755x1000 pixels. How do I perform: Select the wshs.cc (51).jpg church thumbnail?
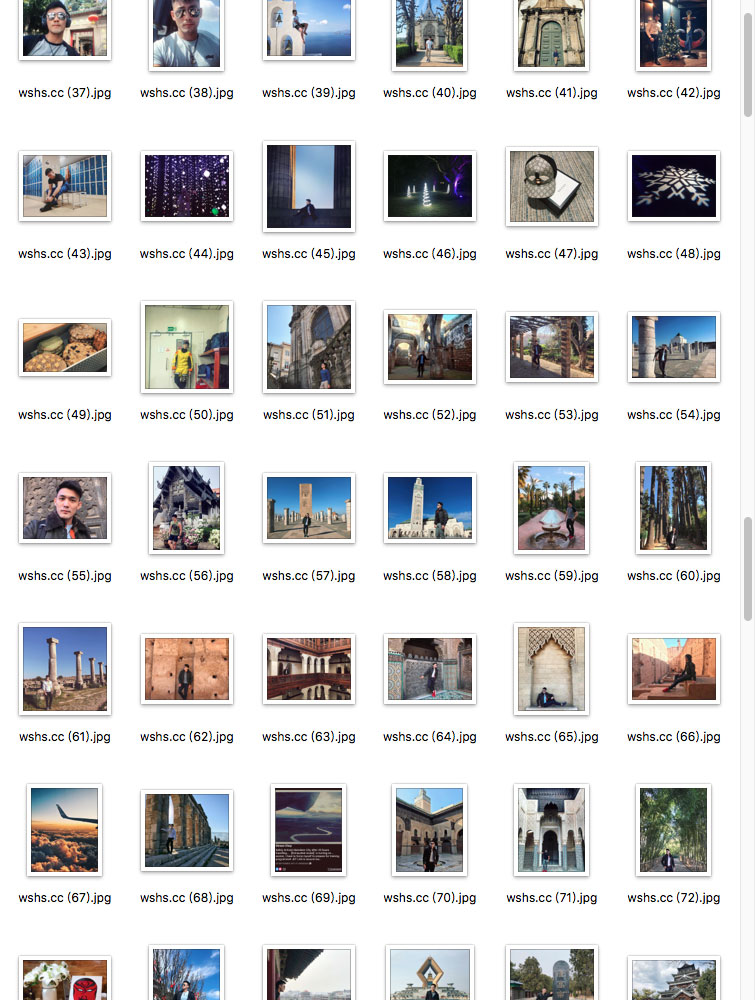(309, 347)
